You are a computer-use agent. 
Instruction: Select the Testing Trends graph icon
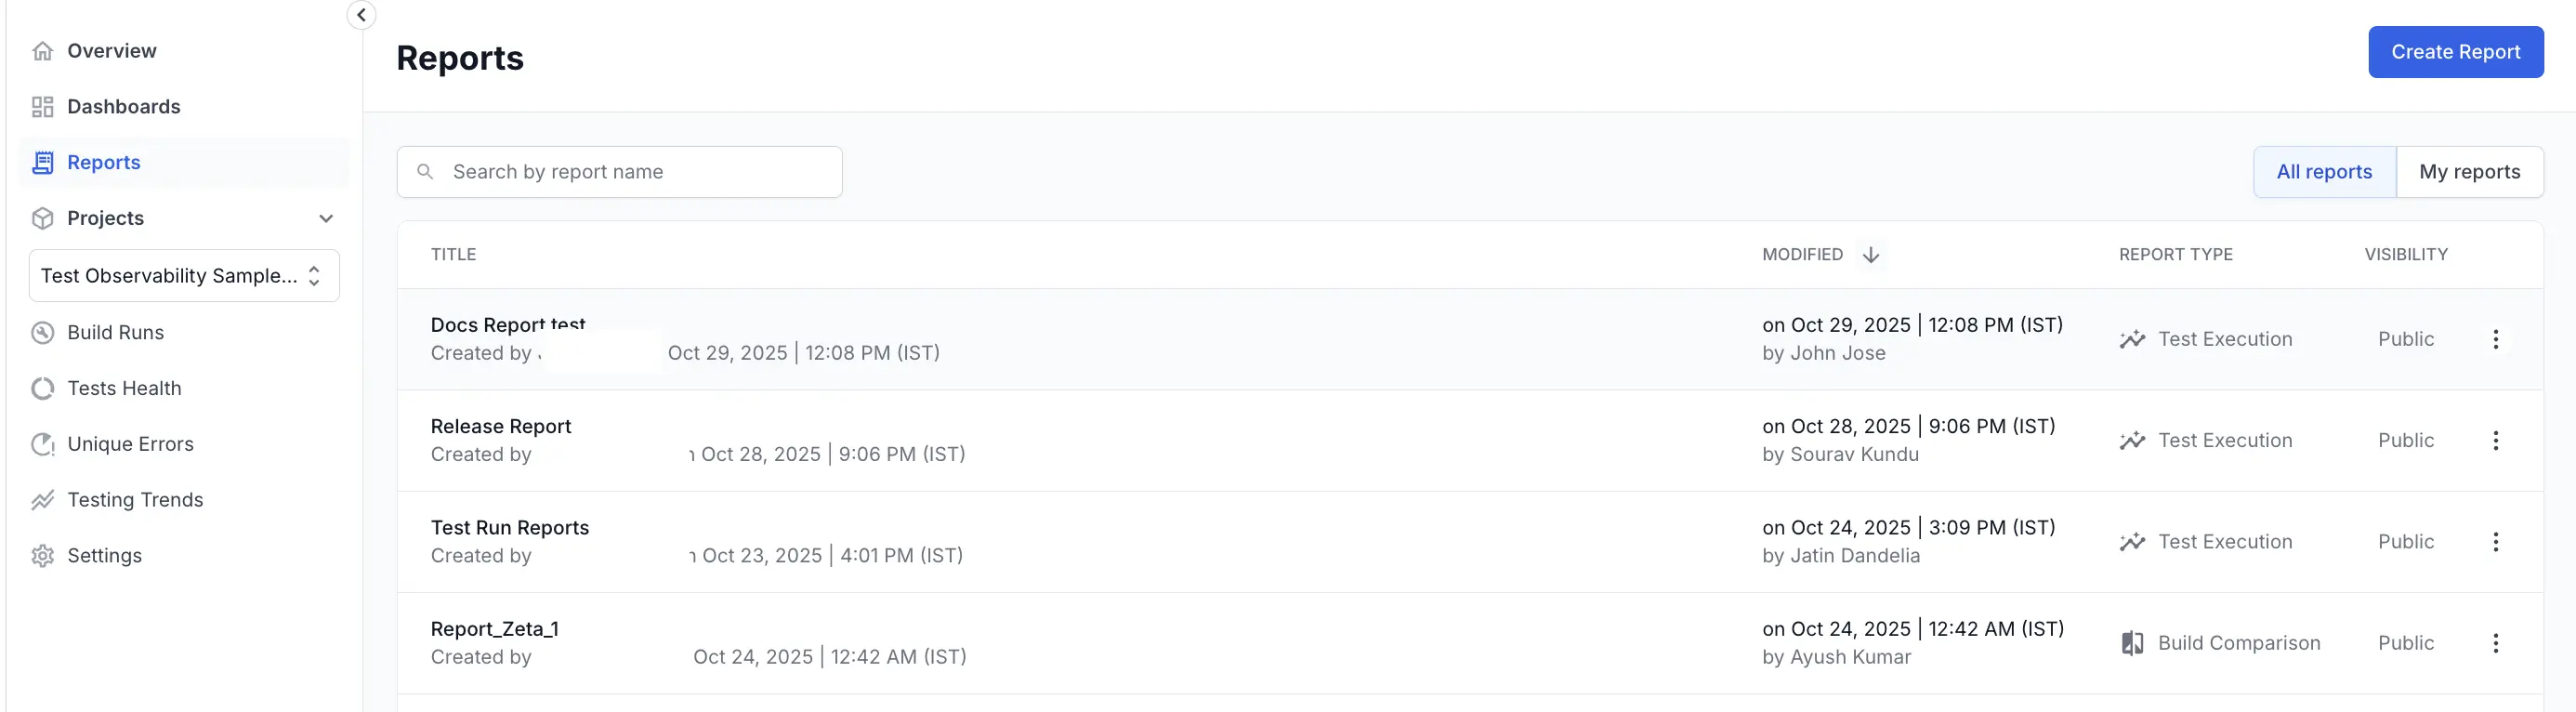pos(43,499)
